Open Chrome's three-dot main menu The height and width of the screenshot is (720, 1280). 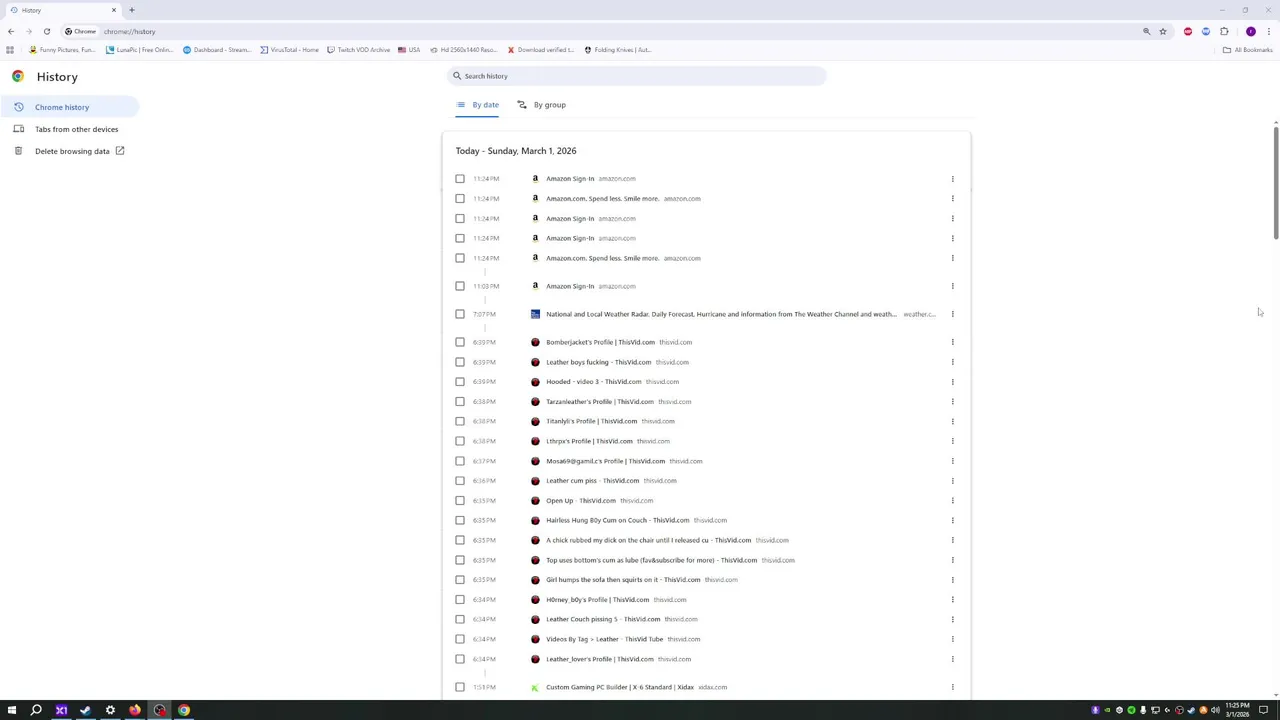(1269, 31)
